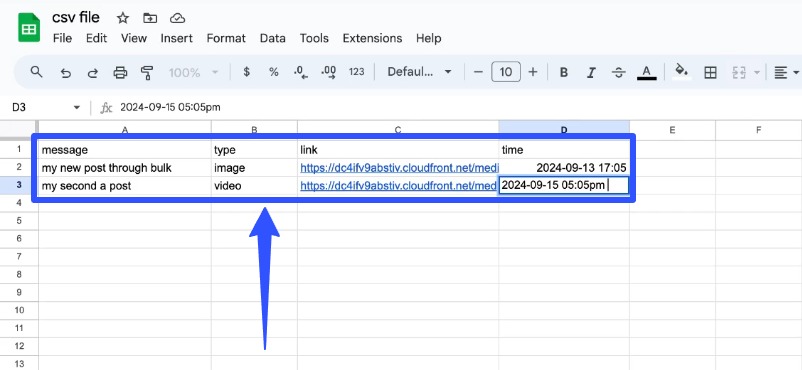The image size is (802, 370).
Task: Select cell '2024-09-13 17:05'
Action: (564, 168)
